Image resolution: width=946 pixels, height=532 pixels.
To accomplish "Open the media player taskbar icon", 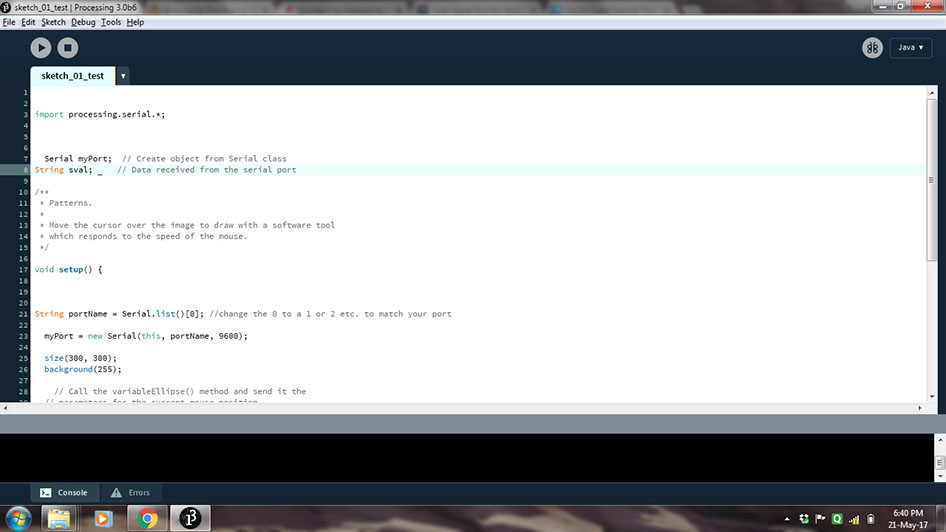I will point(103,519).
